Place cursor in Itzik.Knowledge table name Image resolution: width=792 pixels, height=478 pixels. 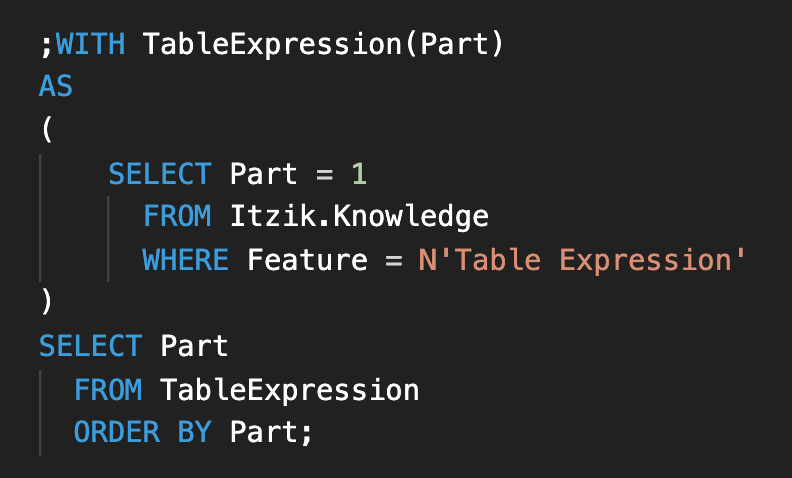pyautogui.click(x=359, y=218)
